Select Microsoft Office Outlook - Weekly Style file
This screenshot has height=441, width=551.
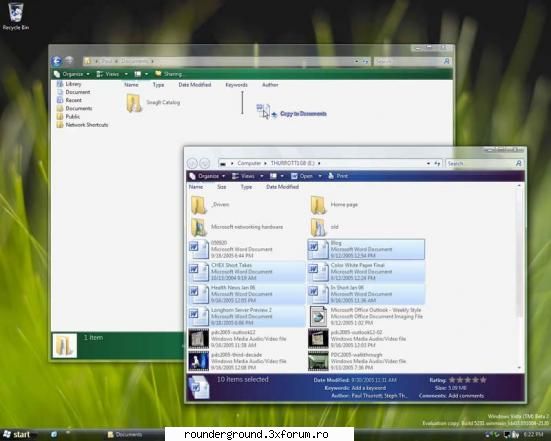tap(366, 316)
